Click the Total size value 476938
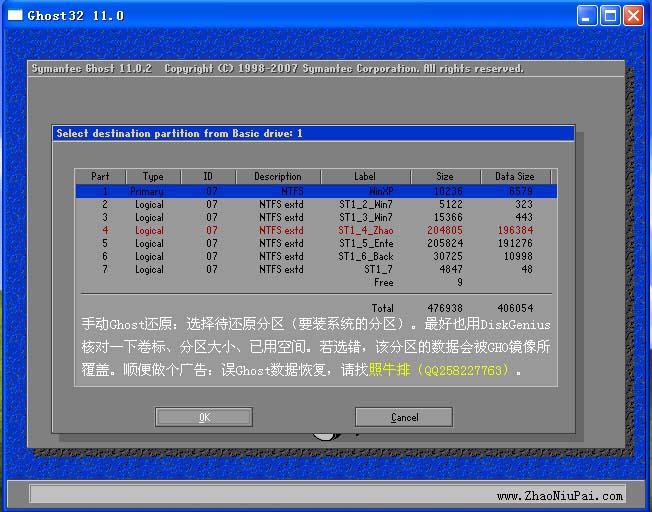 (445, 308)
